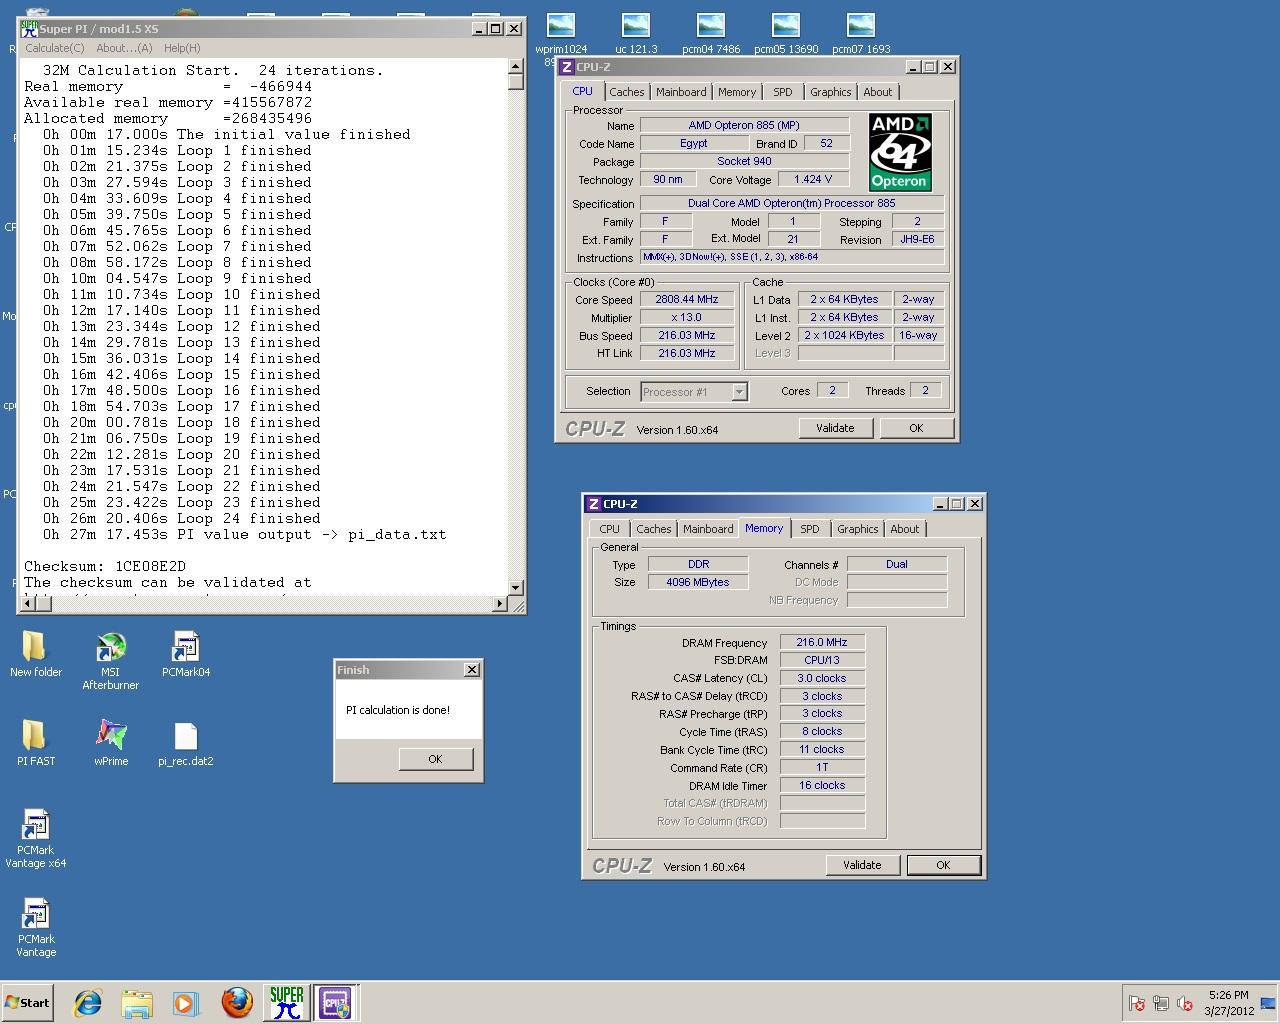1280x1024 pixels.
Task: Click the network tray icon
Action: coord(1161,1003)
